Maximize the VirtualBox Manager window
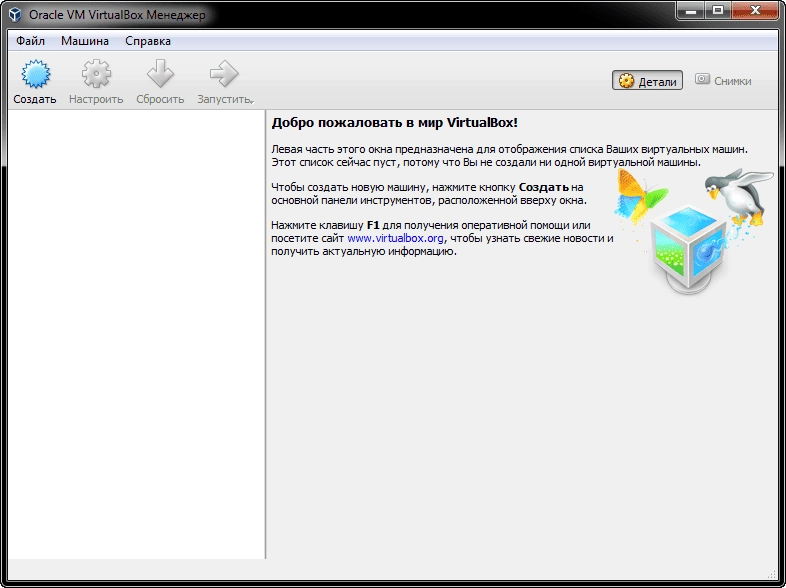The width and height of the screenshot is (786, 588). (x=718, y=11)
